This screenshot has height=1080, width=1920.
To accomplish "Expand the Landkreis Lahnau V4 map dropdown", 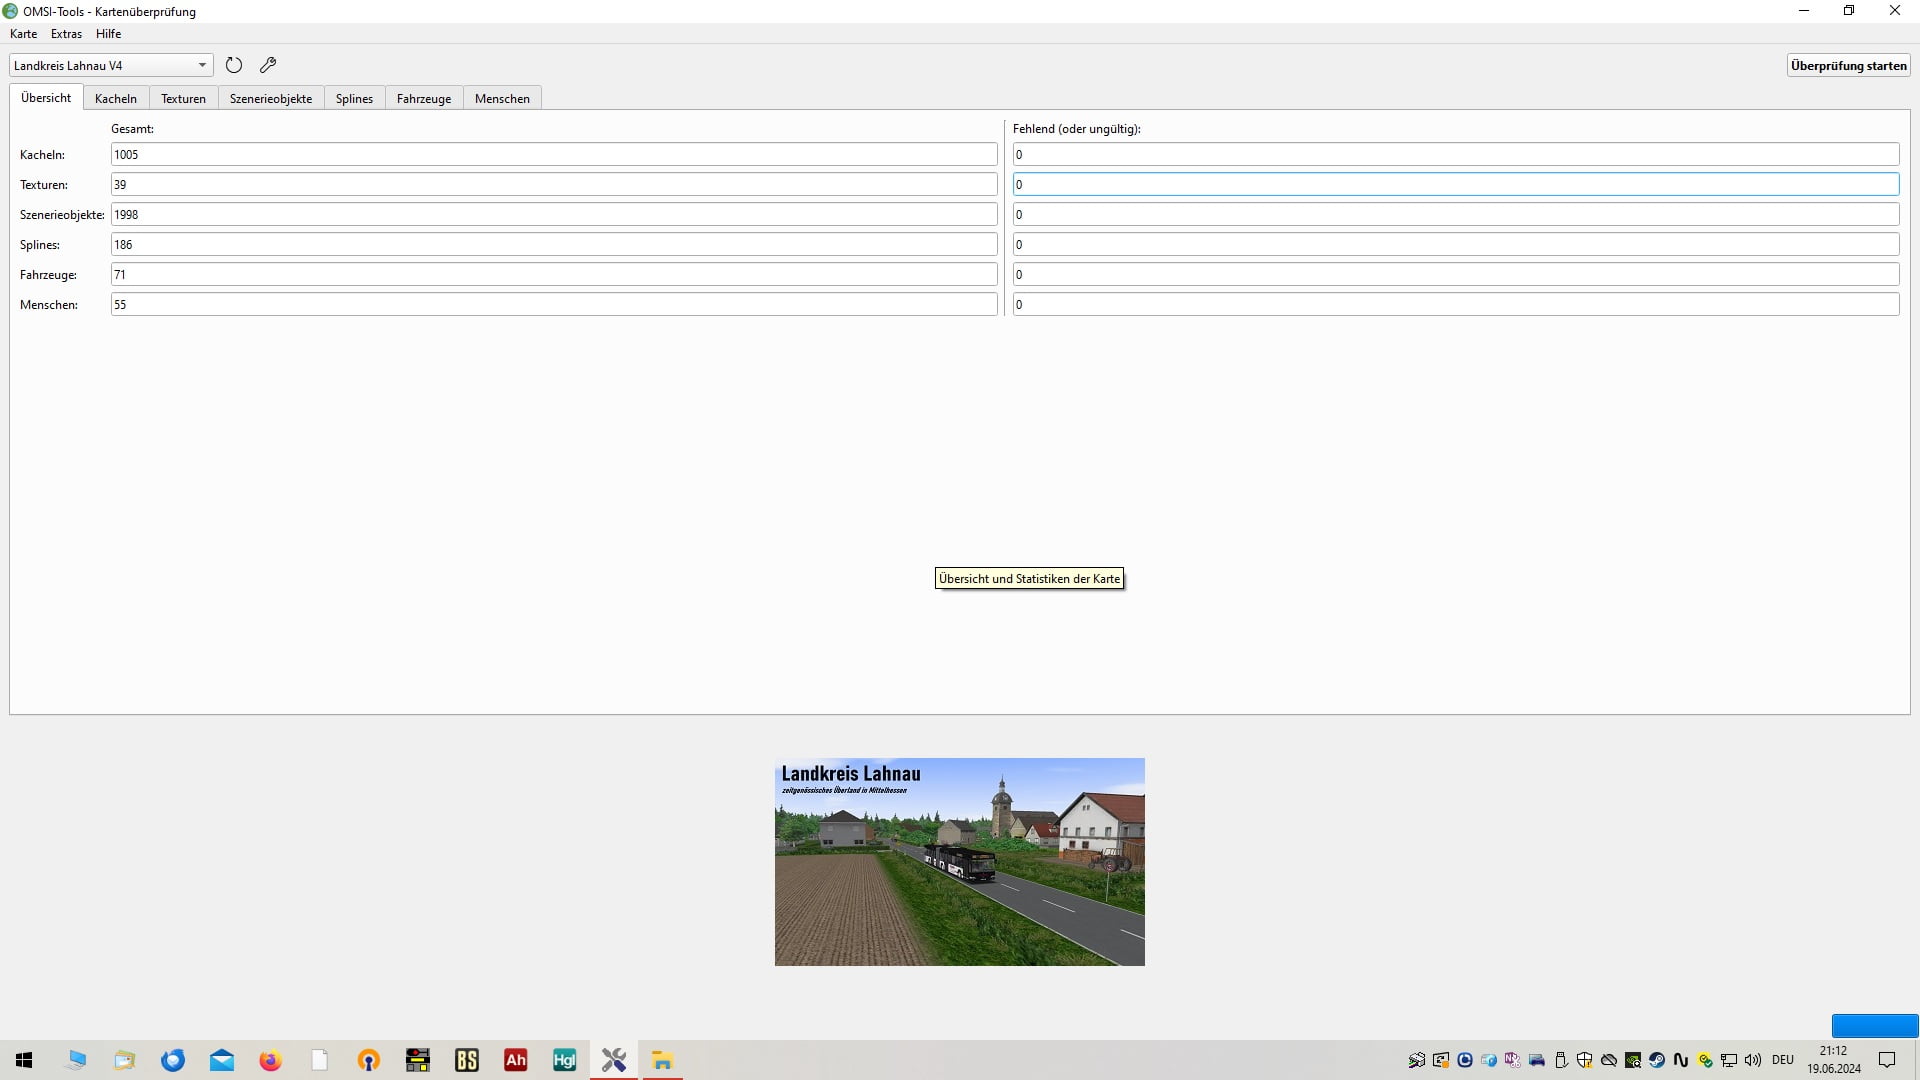I will click(202, 65).
